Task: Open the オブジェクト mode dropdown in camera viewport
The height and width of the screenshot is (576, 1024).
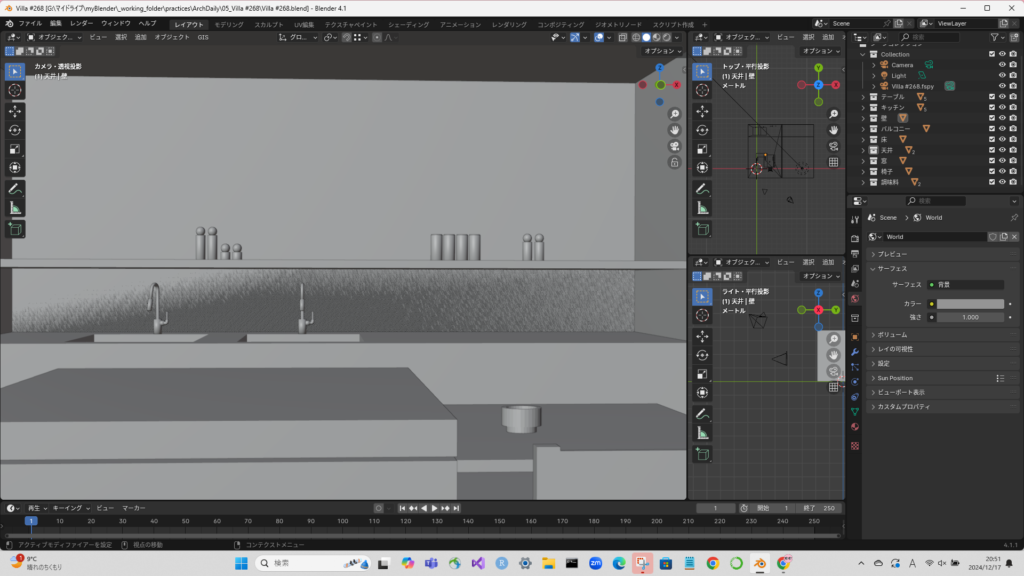Action: (56, 37)
